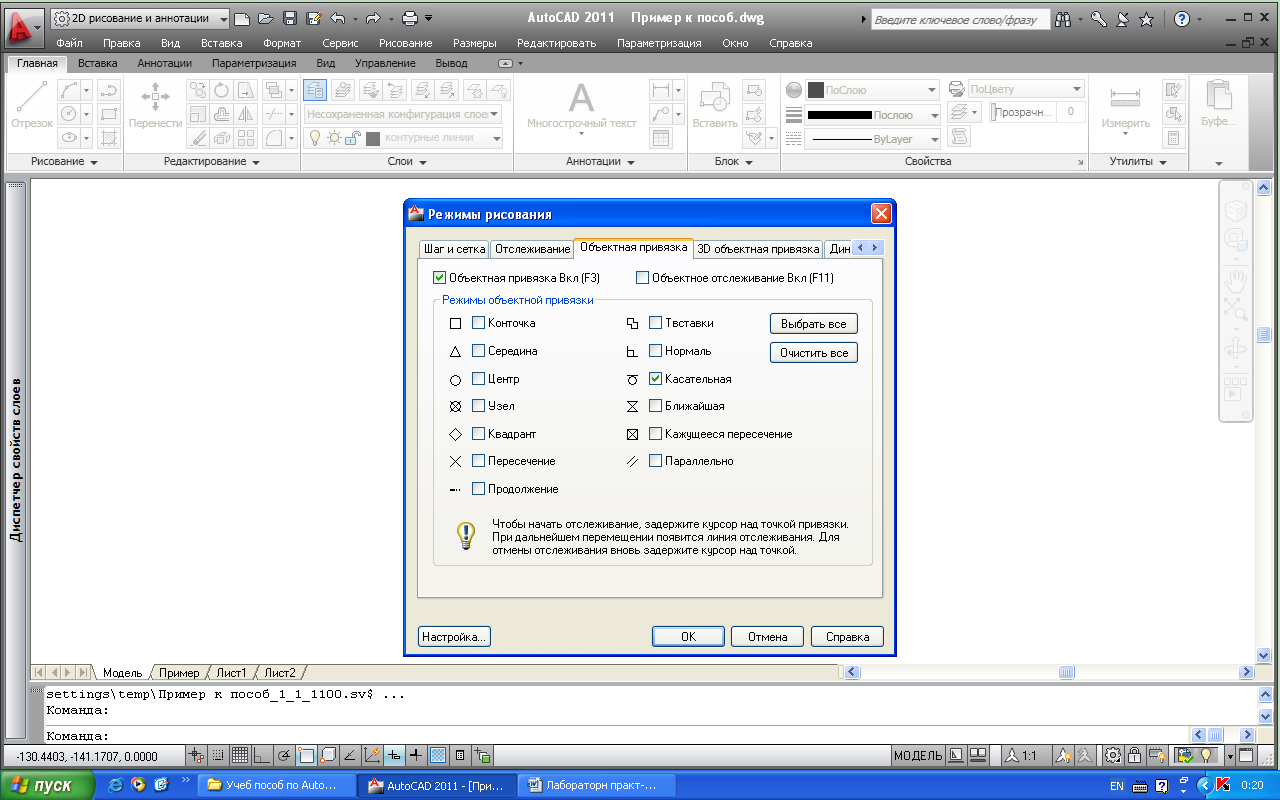Toggle Ortho mode in status bar
The width and height of the screenshot is (1280, 800).
point(262,755)
